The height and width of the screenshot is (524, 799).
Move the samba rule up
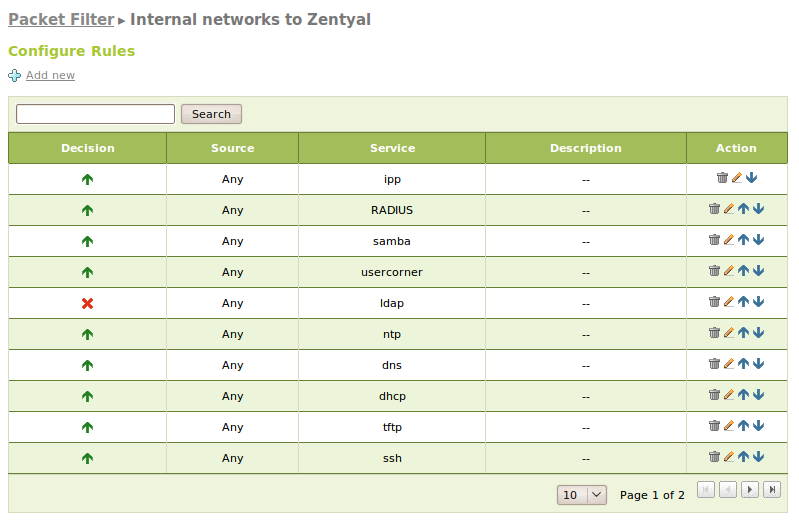(x=743, y=240)
